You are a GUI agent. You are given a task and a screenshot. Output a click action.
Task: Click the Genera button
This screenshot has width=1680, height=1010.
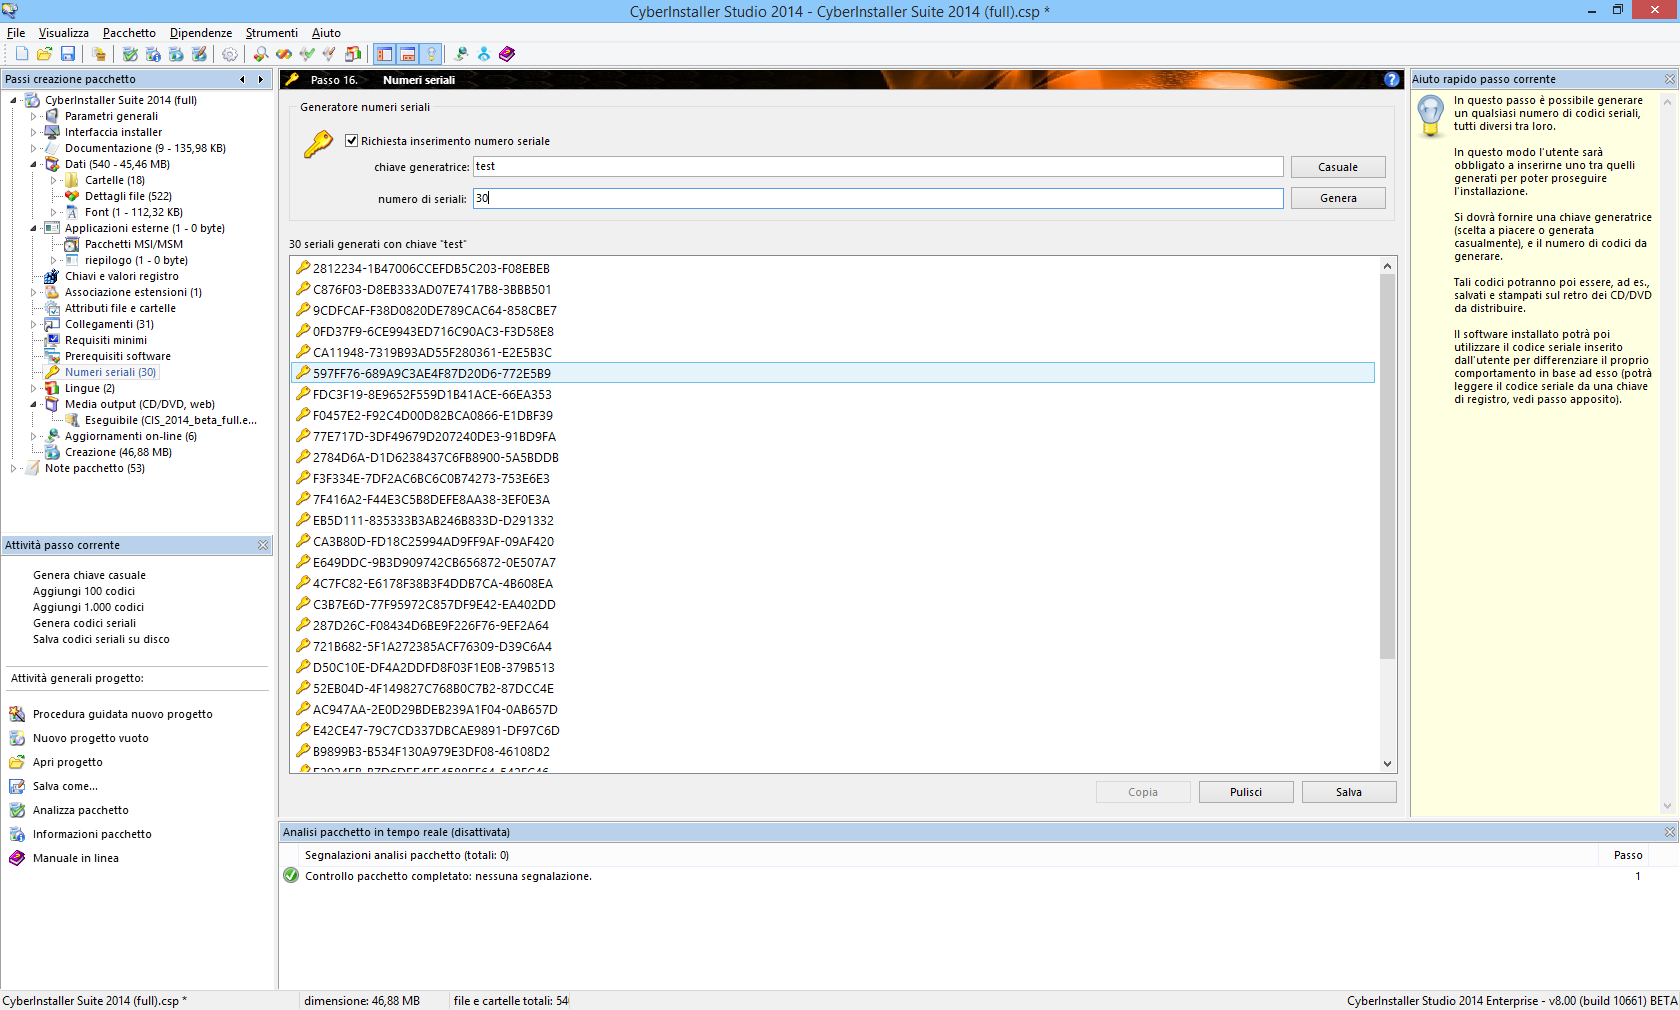click(x=1338, y=198)
